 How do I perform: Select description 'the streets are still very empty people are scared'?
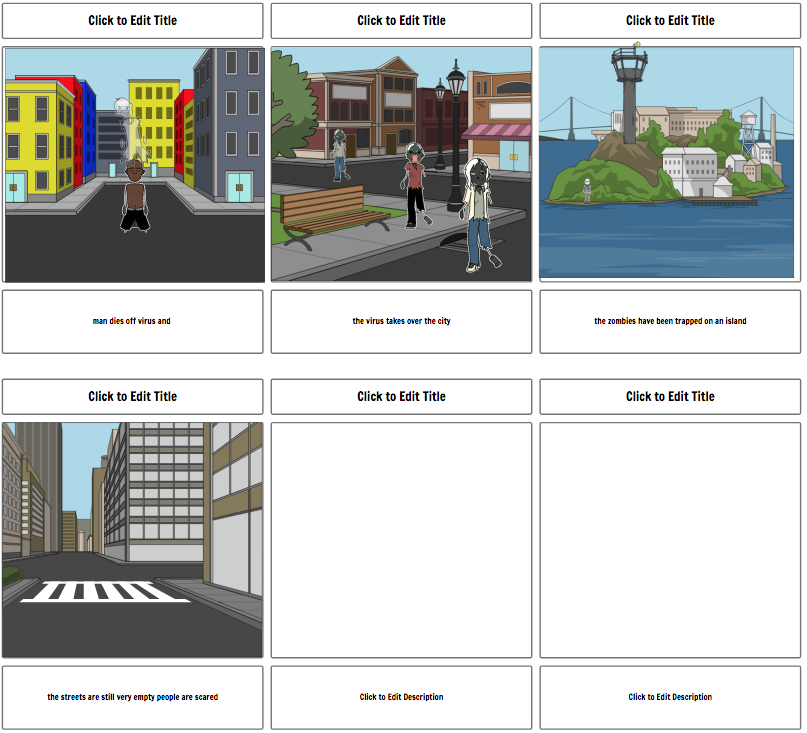132,697
